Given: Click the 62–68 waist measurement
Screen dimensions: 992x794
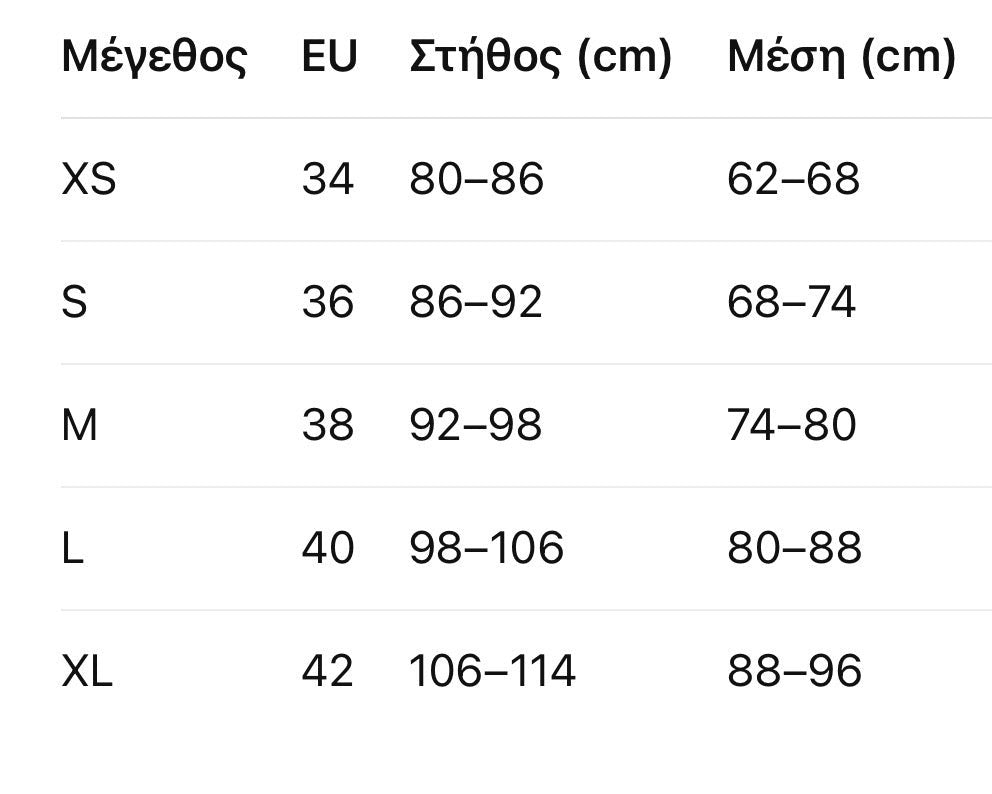Looking at the screenshot, I should point(793,180).
